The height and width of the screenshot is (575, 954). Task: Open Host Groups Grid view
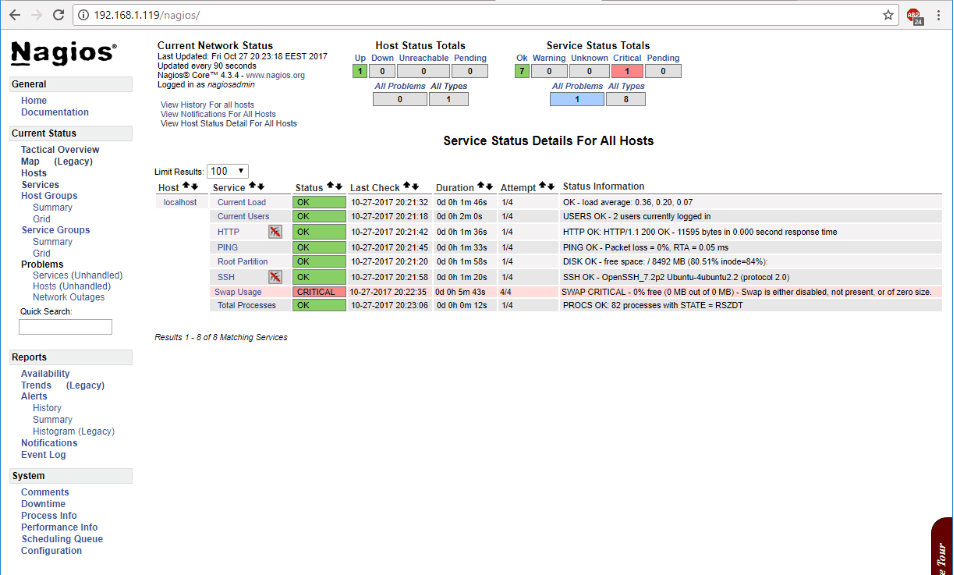point(41,219)
